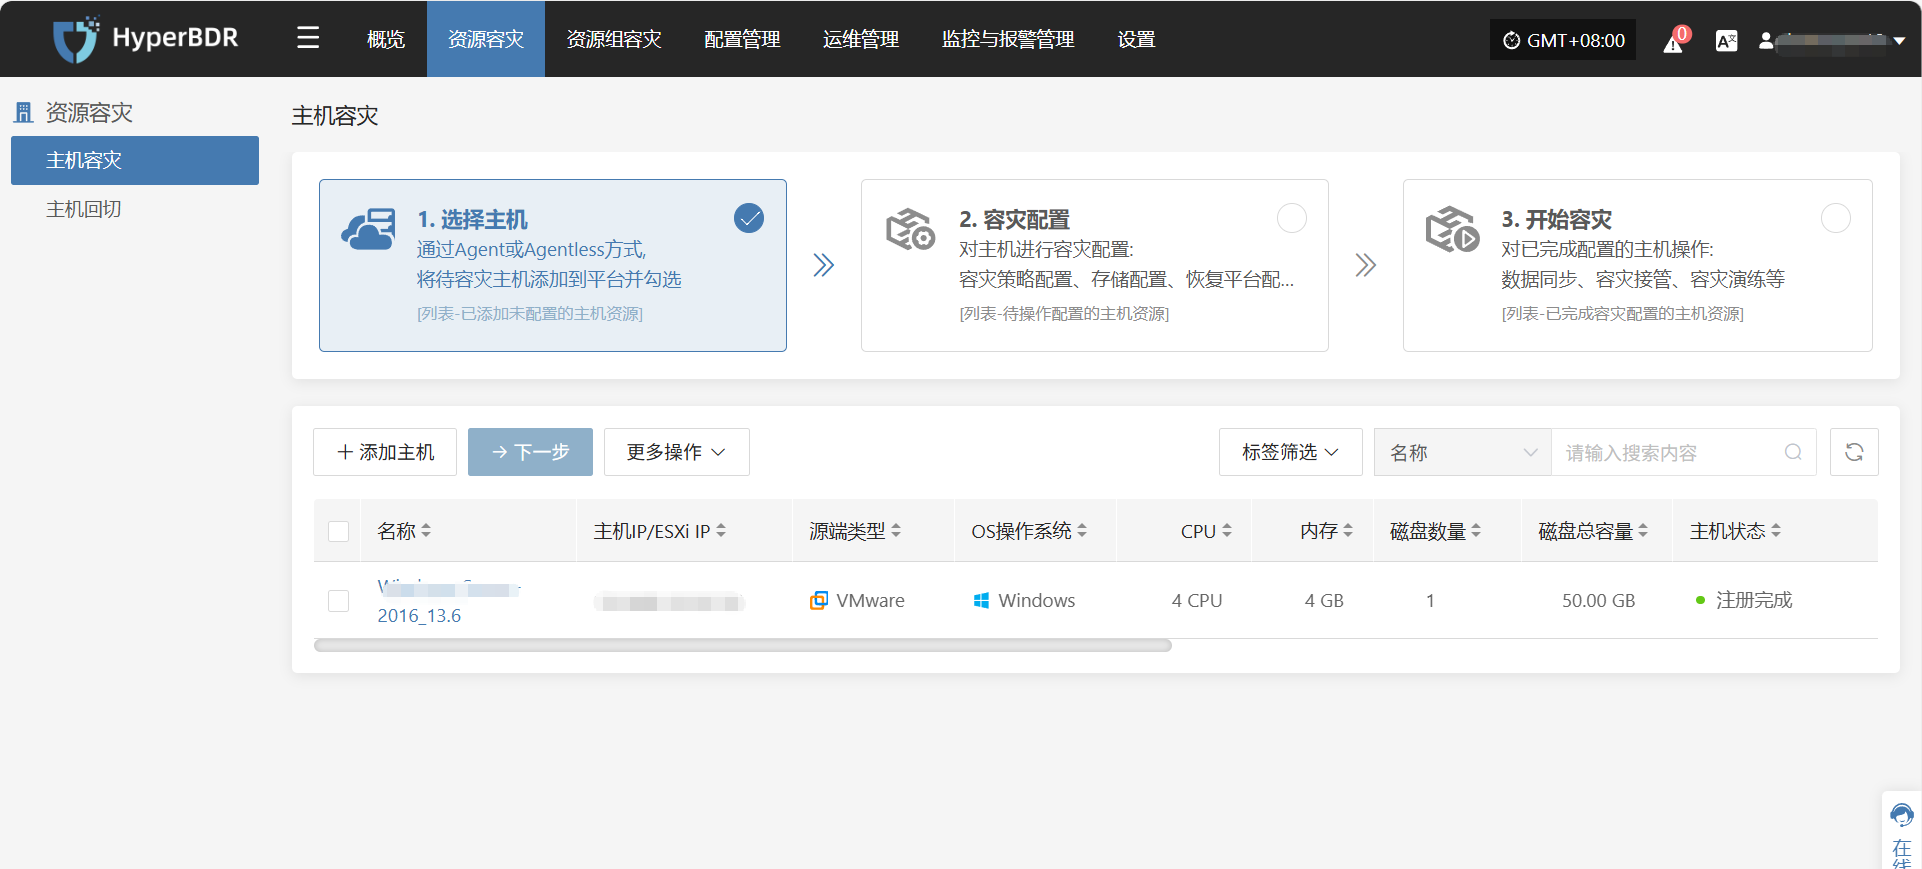Click the double arrow after step 2
This screenshot has height=869, width=1922.
1365,265
